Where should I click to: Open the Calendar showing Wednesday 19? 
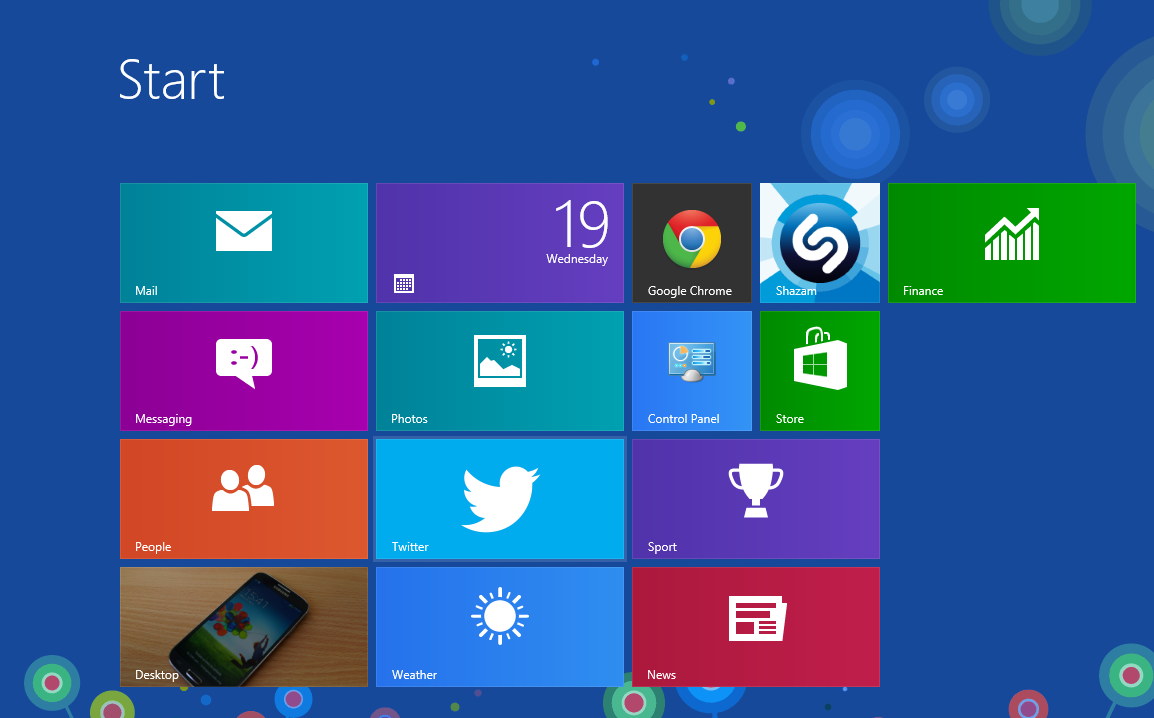tap(500, 243)
